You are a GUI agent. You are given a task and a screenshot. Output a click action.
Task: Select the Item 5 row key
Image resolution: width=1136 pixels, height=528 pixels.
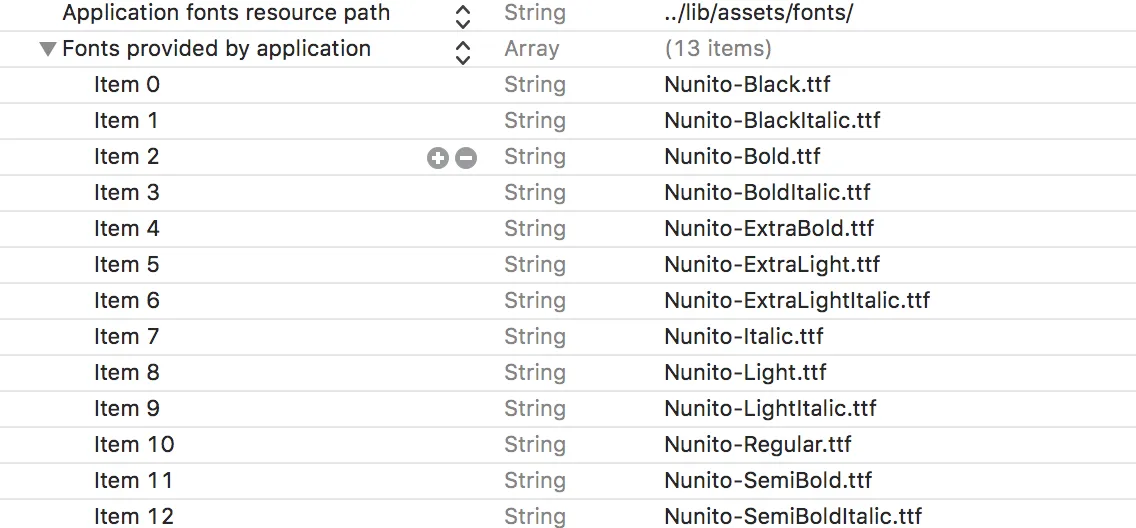126,265
